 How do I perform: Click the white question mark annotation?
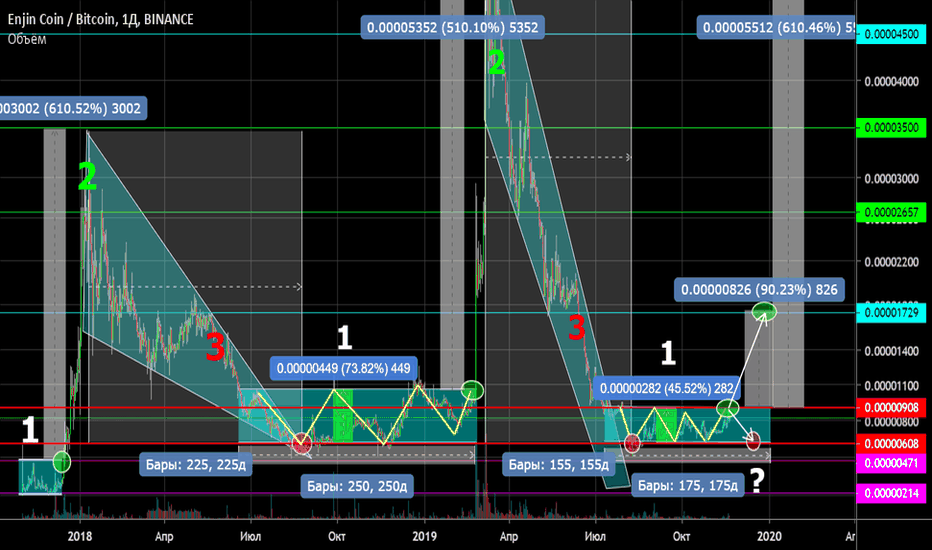pos(756,480)
